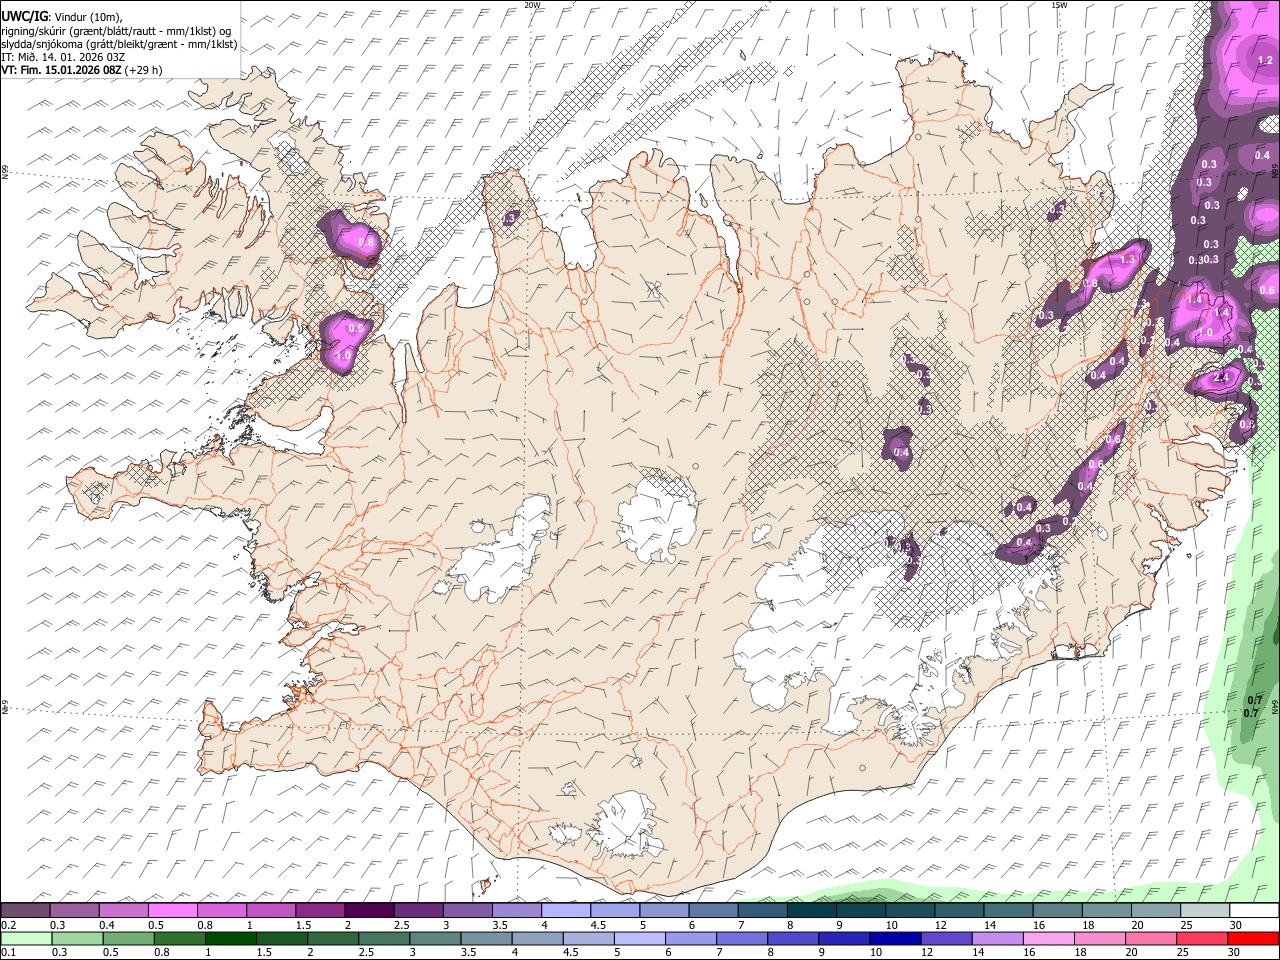Select dark purple top-row swatch between 2 and 2.5

pos(369,910)
